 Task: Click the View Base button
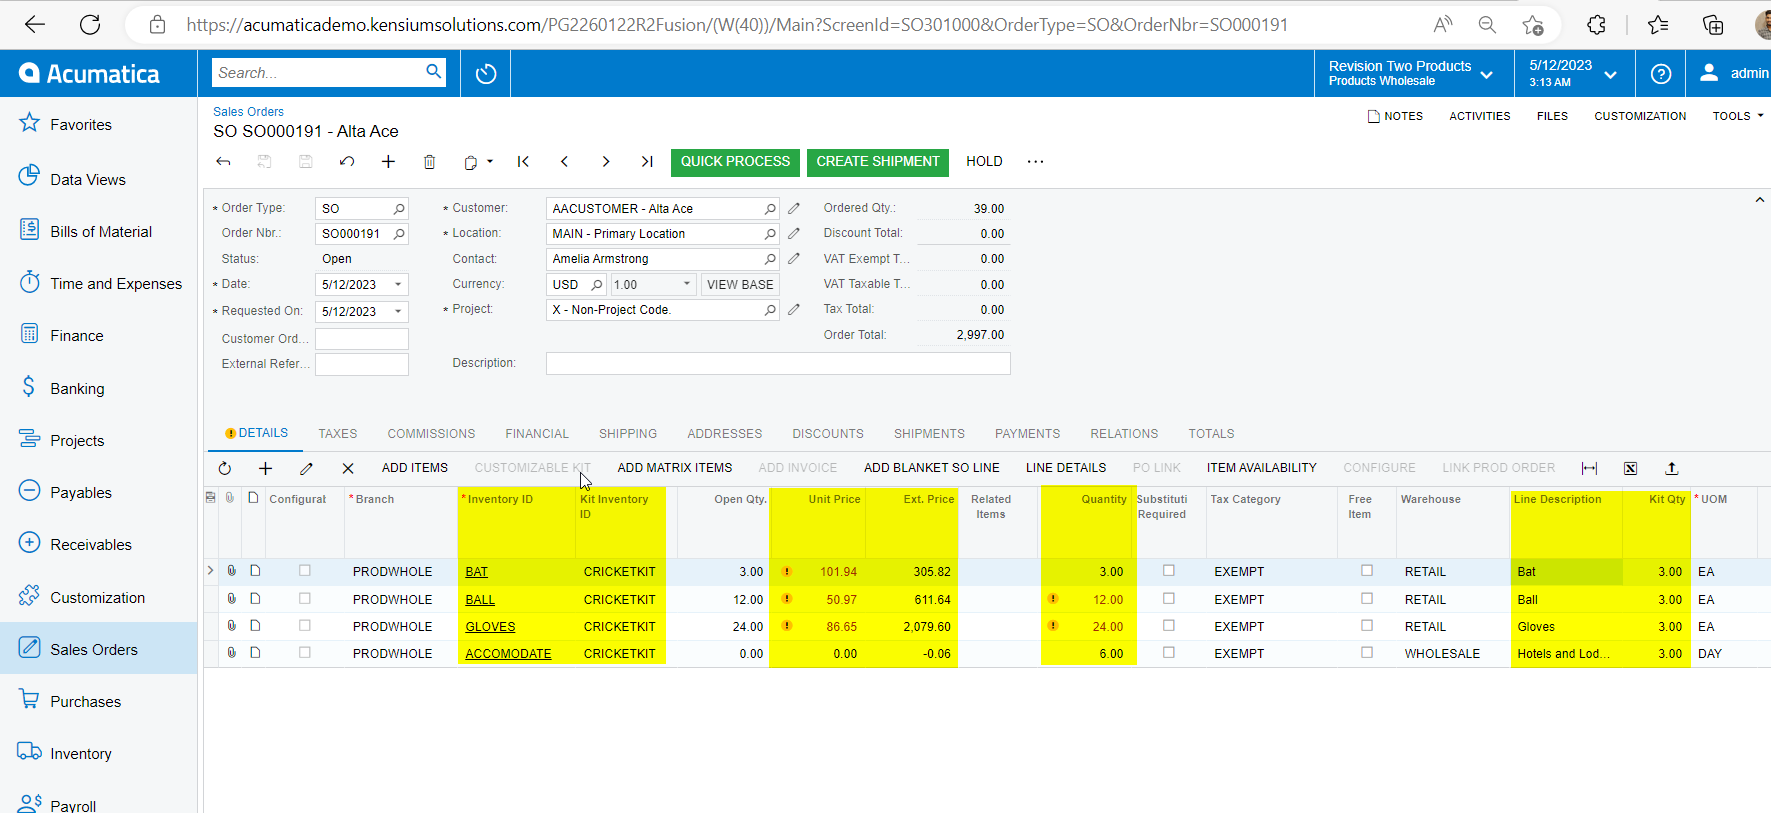[x=740, y=285]
